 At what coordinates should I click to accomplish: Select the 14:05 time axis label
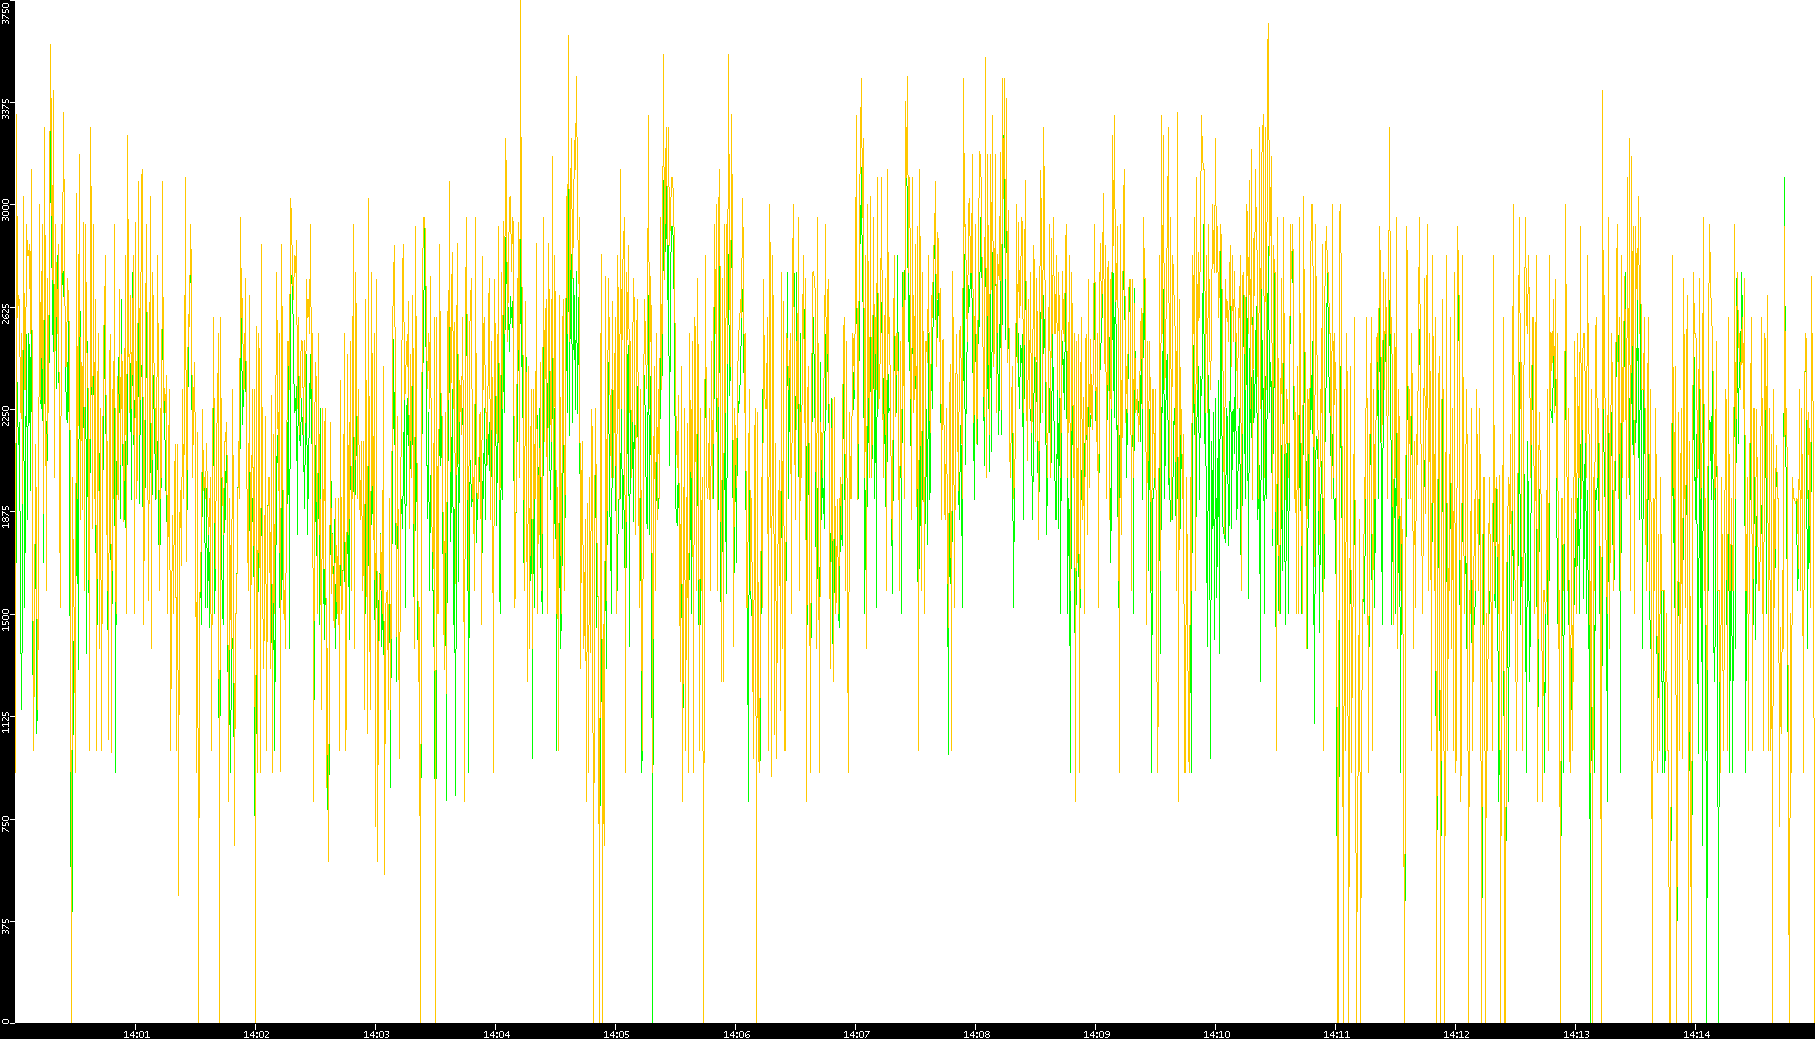(616, 1034)
